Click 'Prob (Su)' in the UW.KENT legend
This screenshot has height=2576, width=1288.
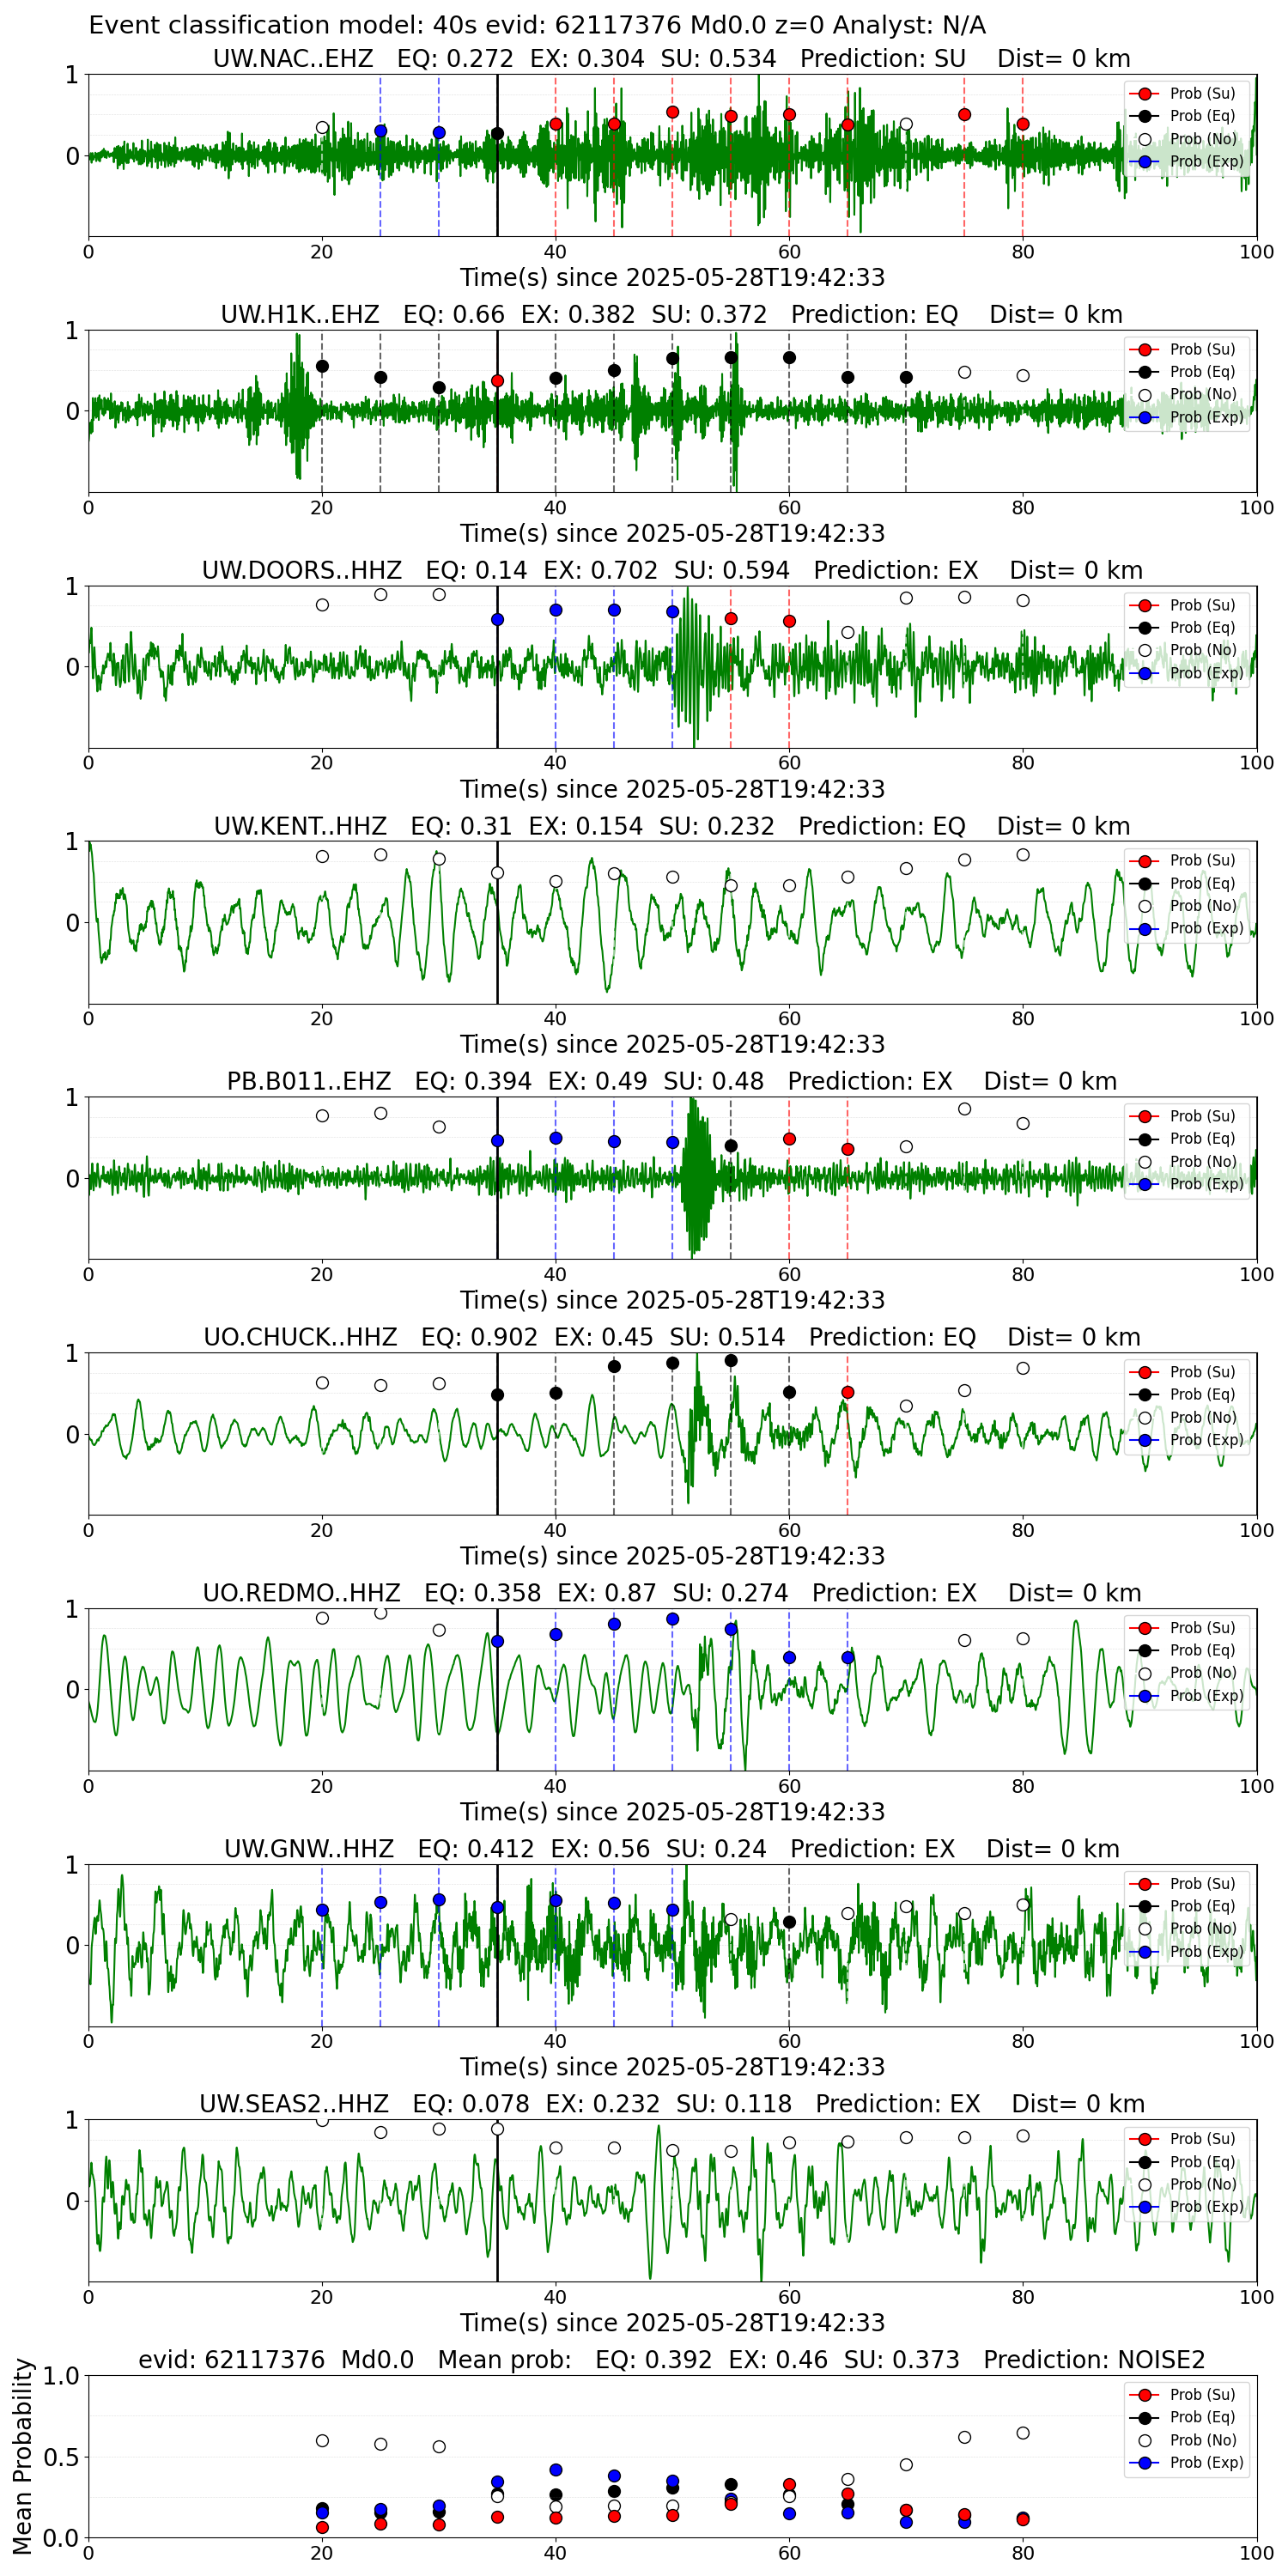1202,860
